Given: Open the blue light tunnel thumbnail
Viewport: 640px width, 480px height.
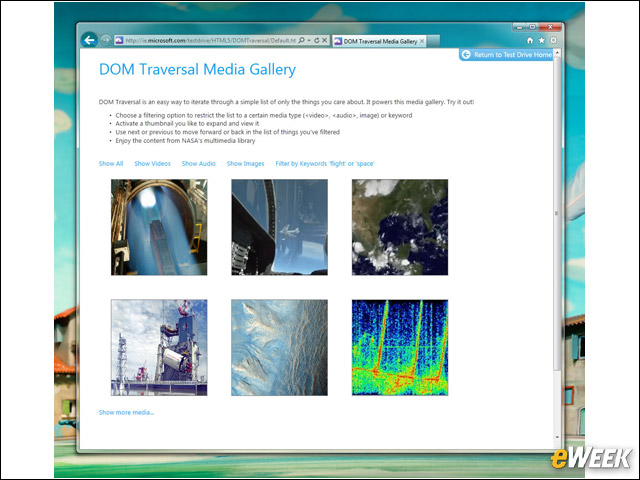Looking at the screenshot, I should [x=159, y=227].
